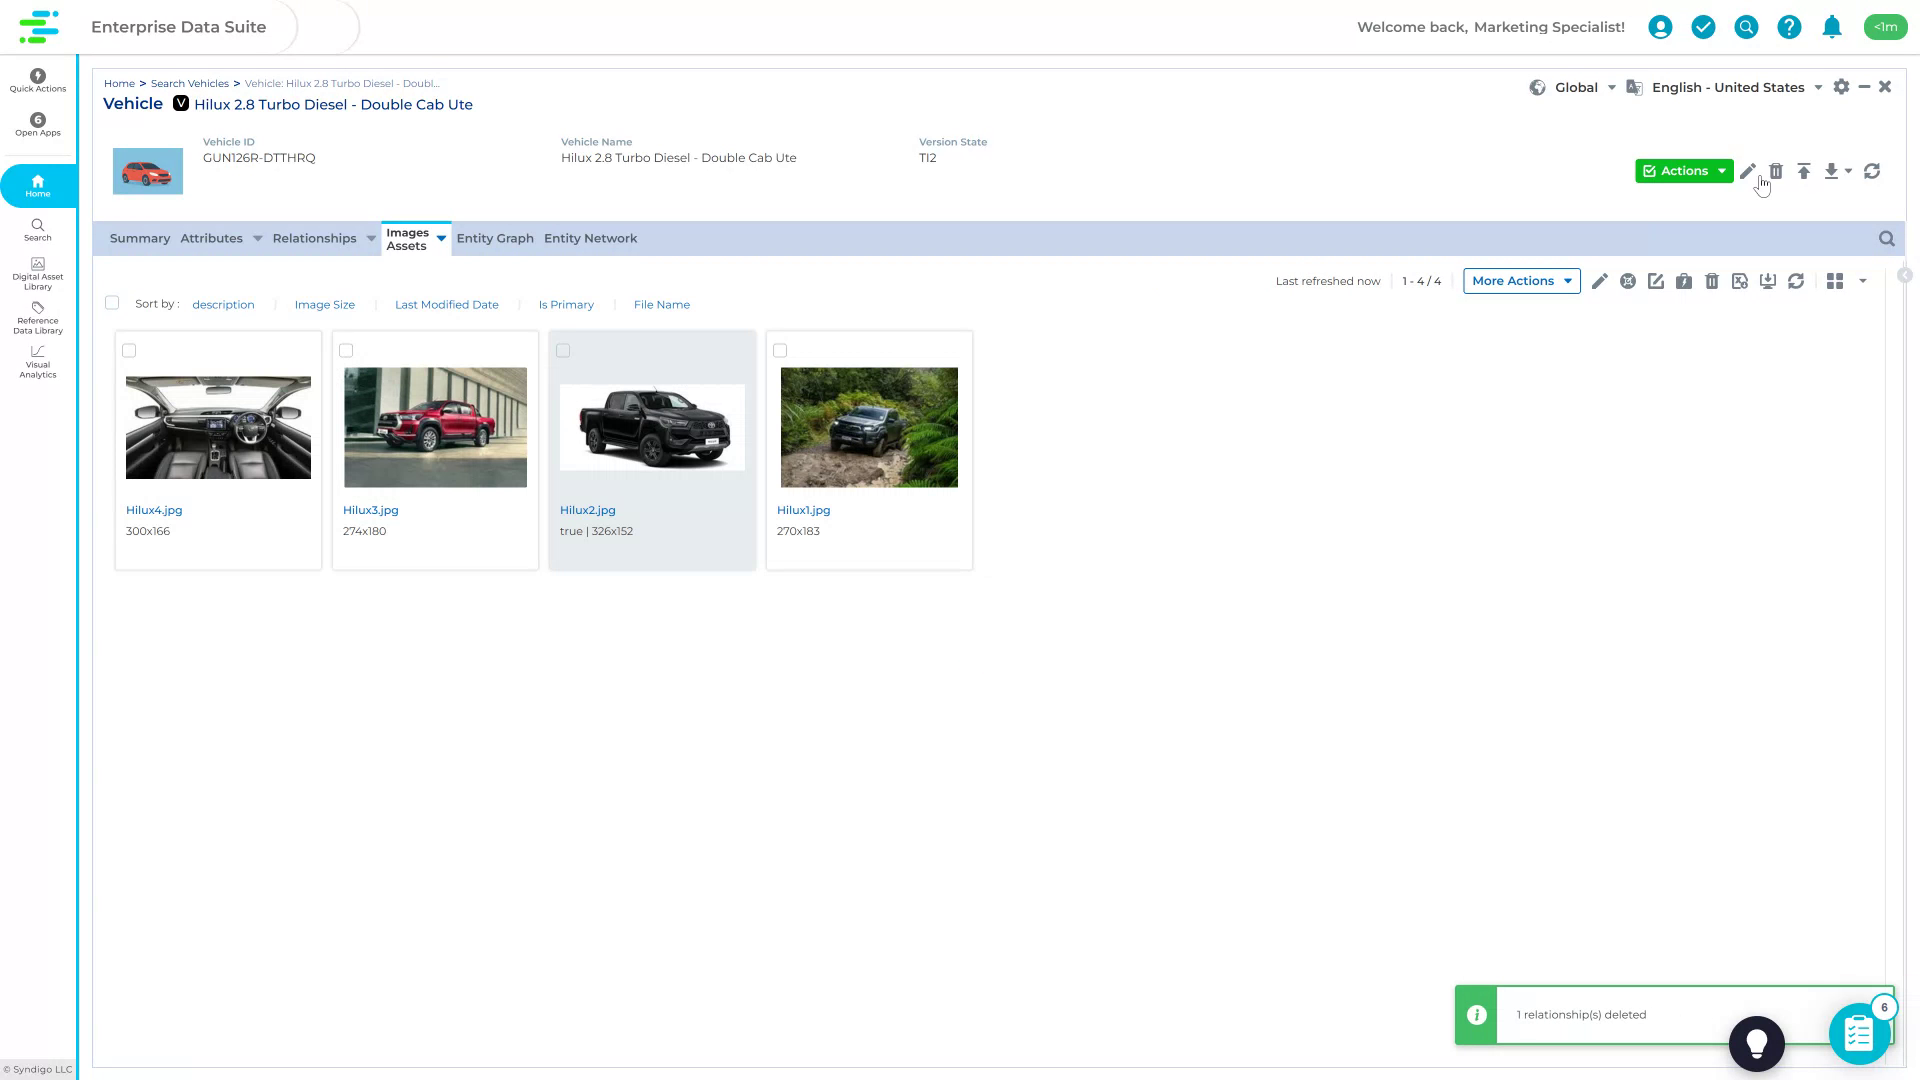Open the notifications bell icon
The image size is (1920, 1080).
point(1832,27)
